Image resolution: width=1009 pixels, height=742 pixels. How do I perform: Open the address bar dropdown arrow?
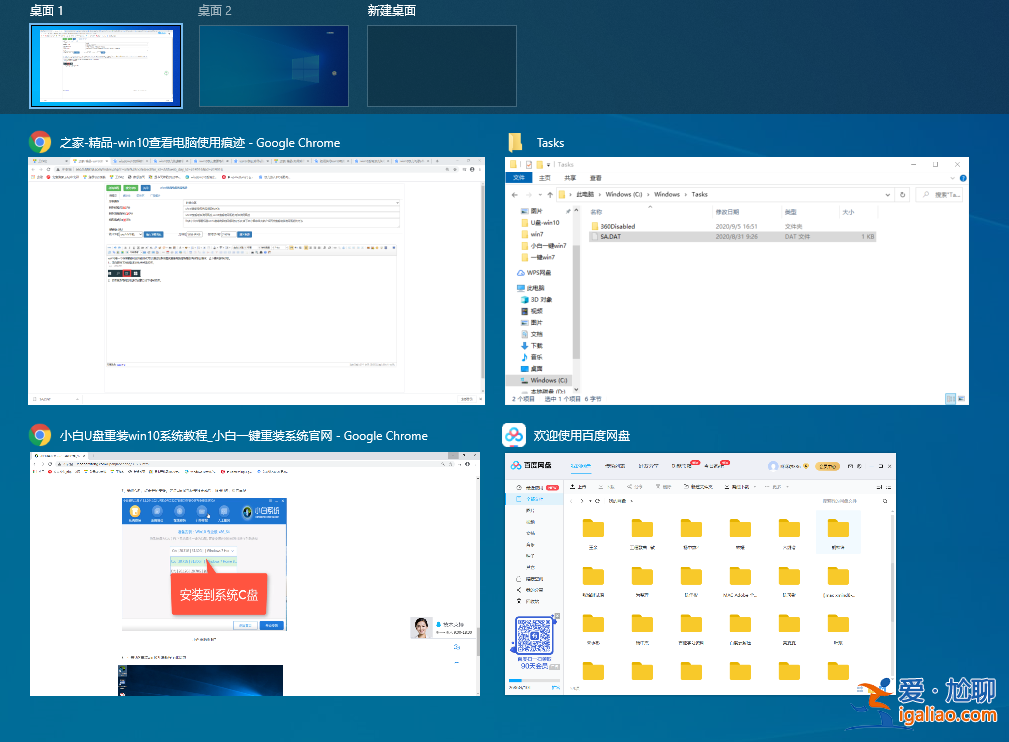pos(887,194)
